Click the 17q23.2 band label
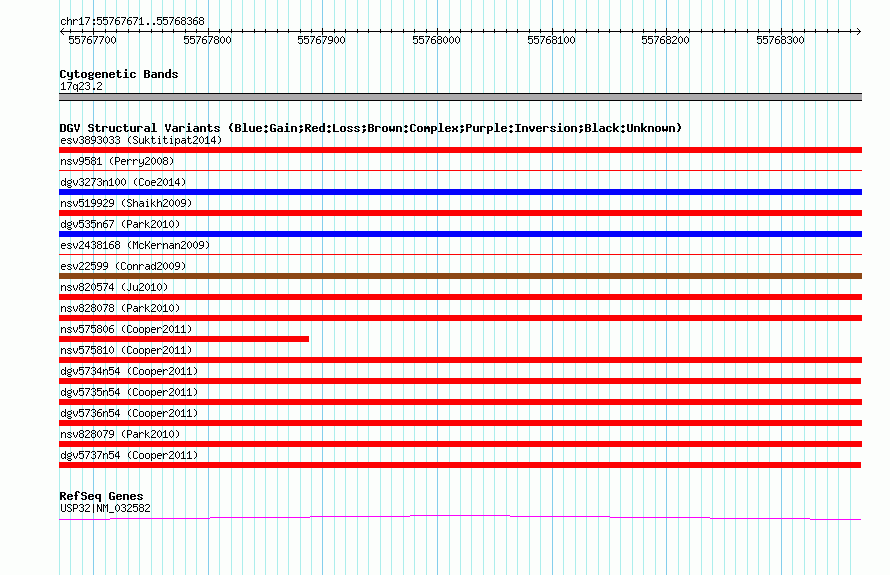Screen dimensions: 890x575 point(81,86)
